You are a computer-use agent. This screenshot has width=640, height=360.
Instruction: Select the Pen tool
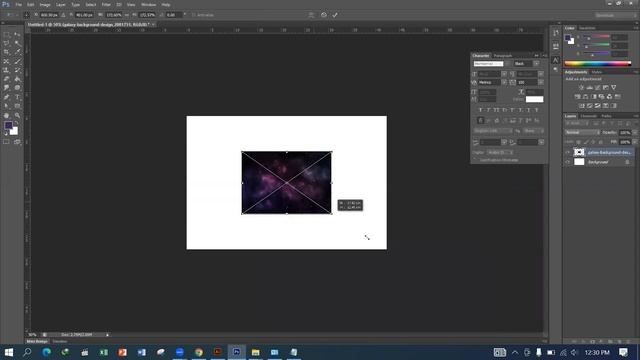(7, 97)
